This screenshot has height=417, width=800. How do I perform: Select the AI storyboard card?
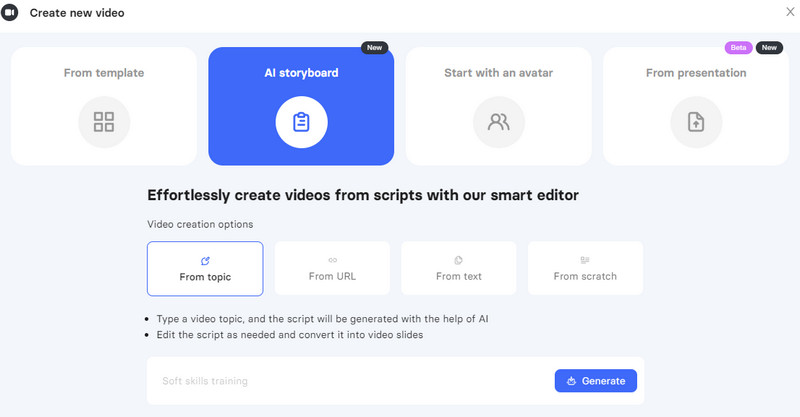click(x=301, y=106)
